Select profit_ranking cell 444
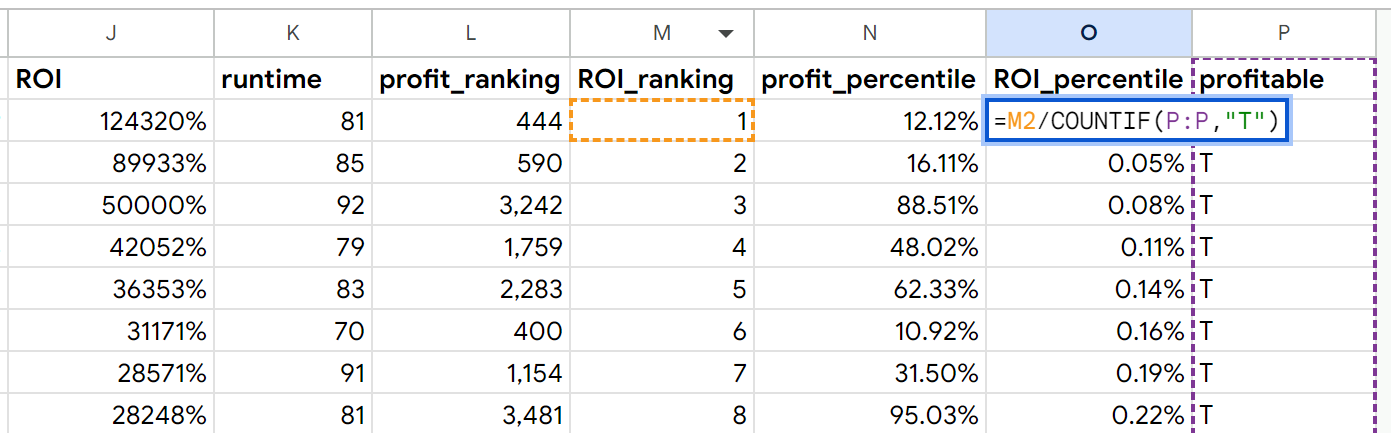This screenshot has width=1391, height=433. click(470, 122)
